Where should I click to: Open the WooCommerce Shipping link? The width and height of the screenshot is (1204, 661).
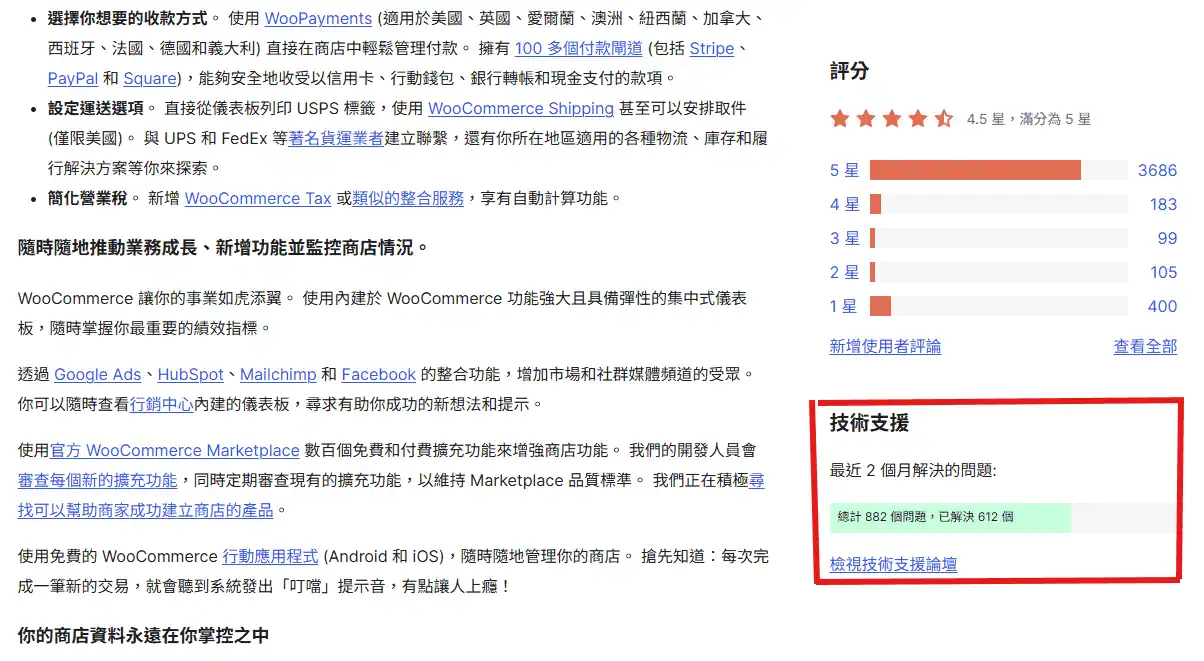tap(521, 108)
